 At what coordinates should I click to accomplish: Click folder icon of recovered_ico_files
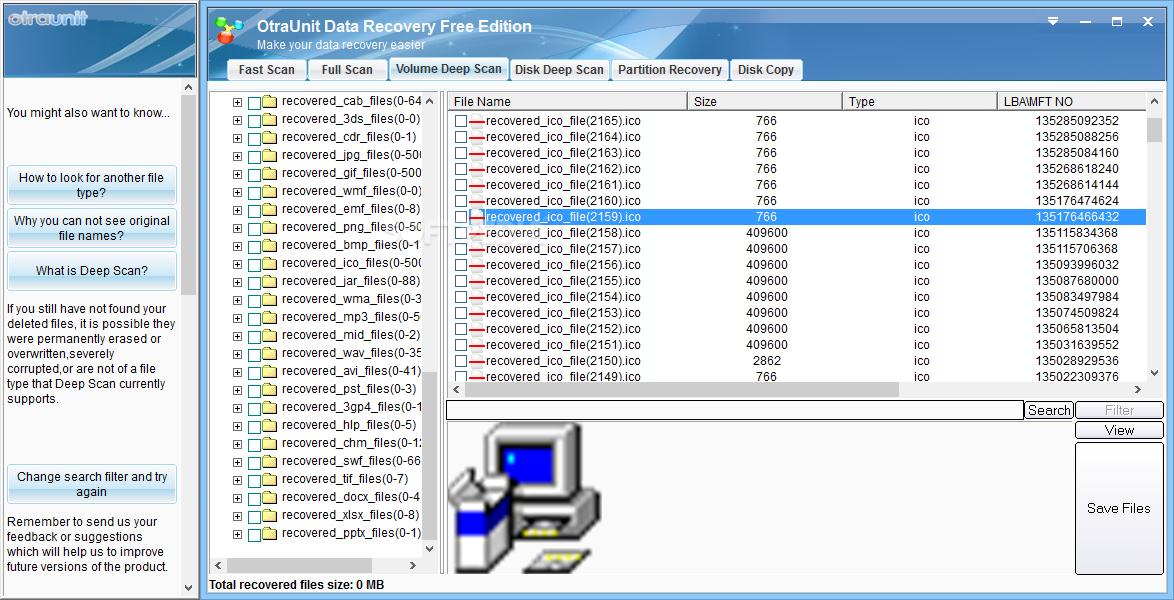pos(270,263)
